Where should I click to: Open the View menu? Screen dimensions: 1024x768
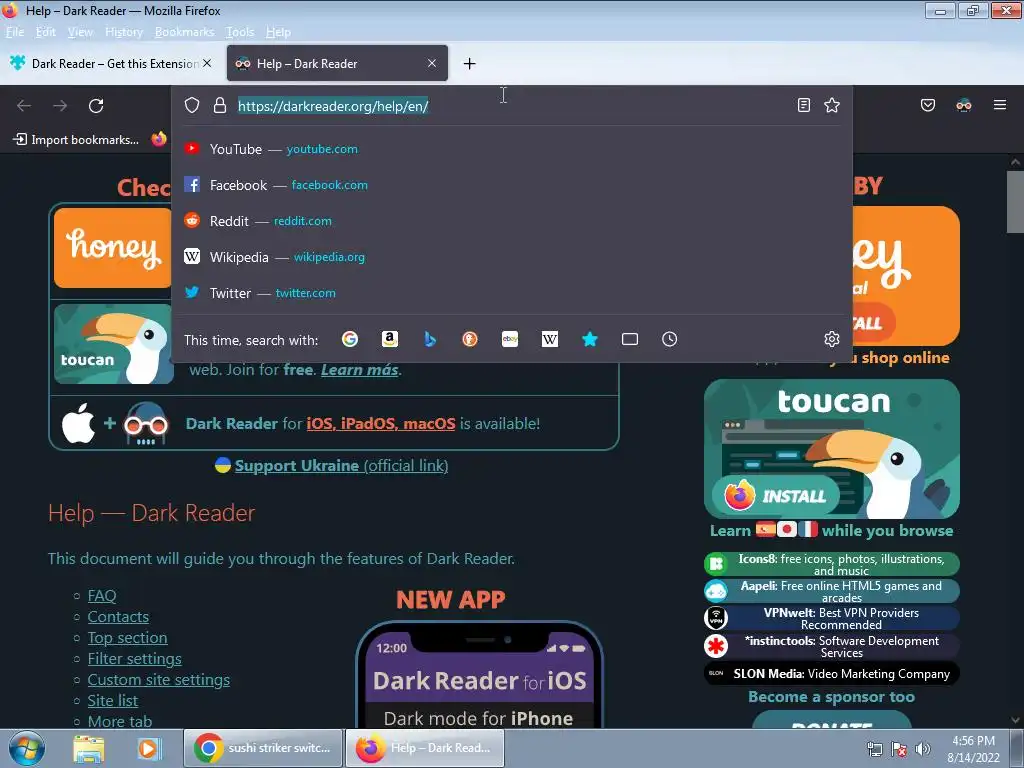coord(80,32)
